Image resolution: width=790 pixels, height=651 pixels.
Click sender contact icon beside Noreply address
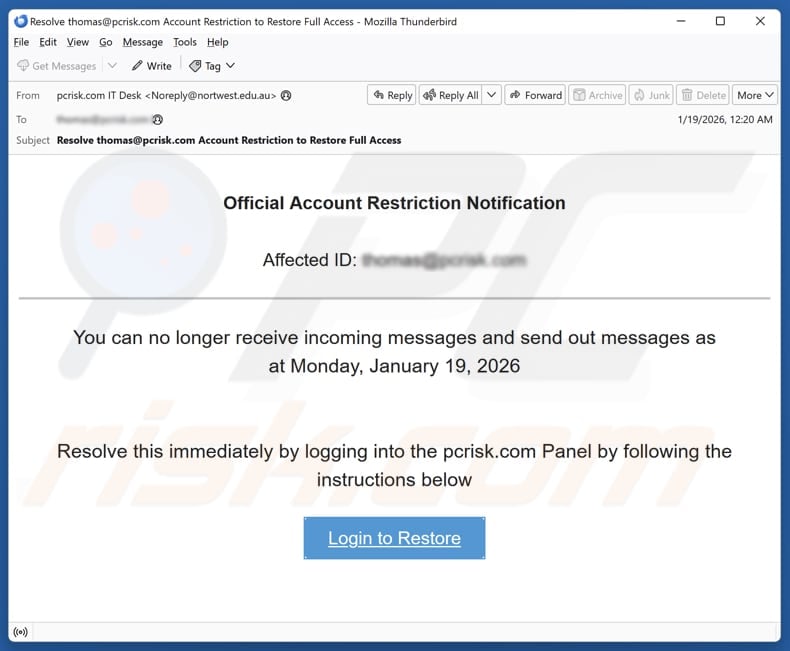[x=286, y=95]
